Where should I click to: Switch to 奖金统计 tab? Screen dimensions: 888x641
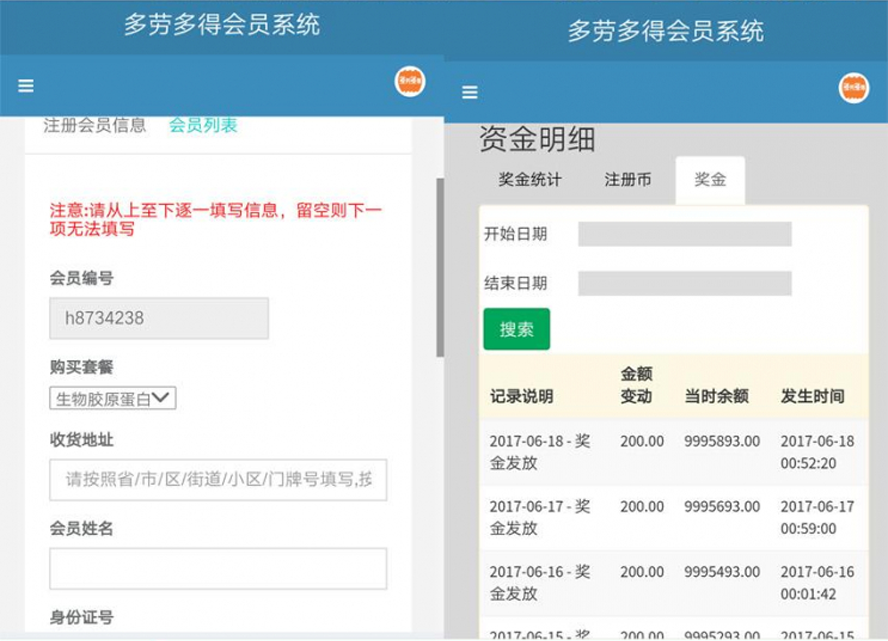click(x=530, y=180)
